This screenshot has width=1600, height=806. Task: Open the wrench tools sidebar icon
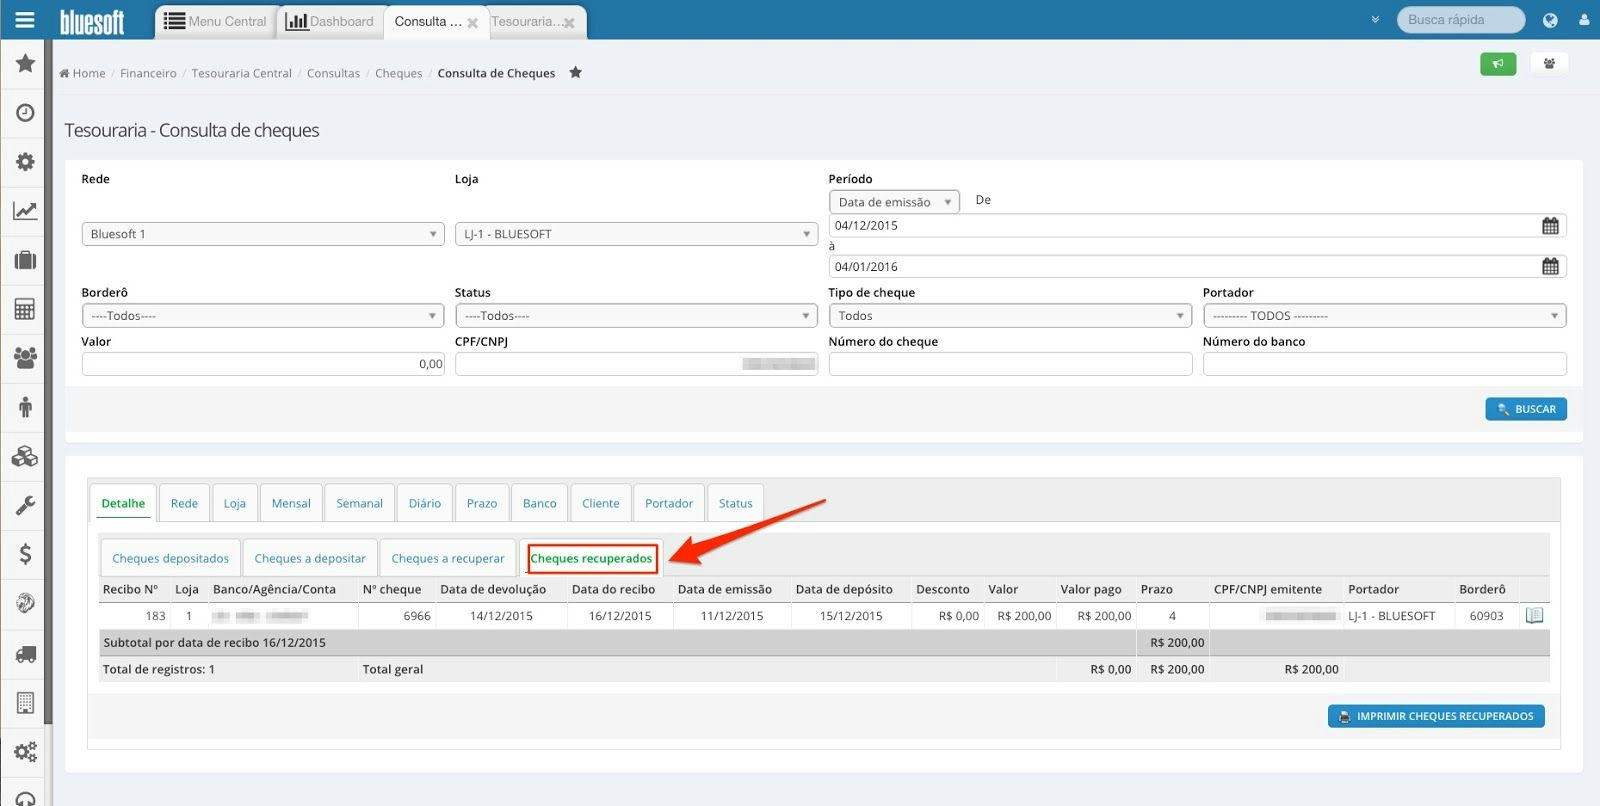[x=25, y=505]
